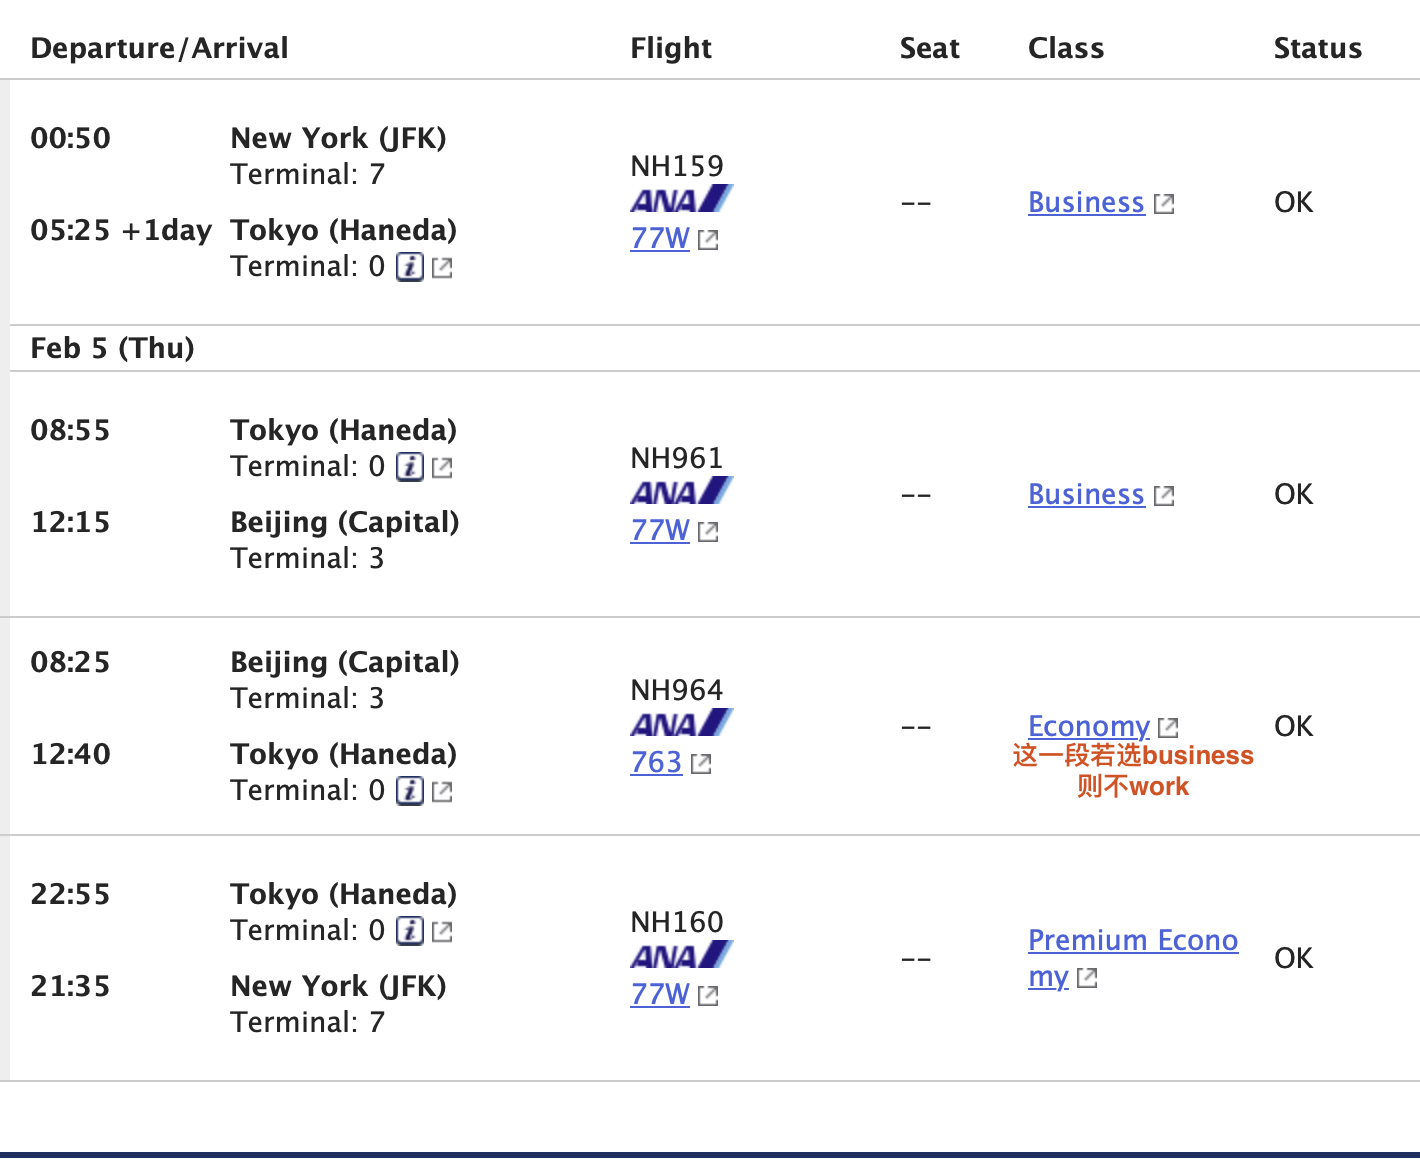The image size is (1420, 1160).
Task: Click external link icon beside Premium Economy
Action: pos(1087,978)
